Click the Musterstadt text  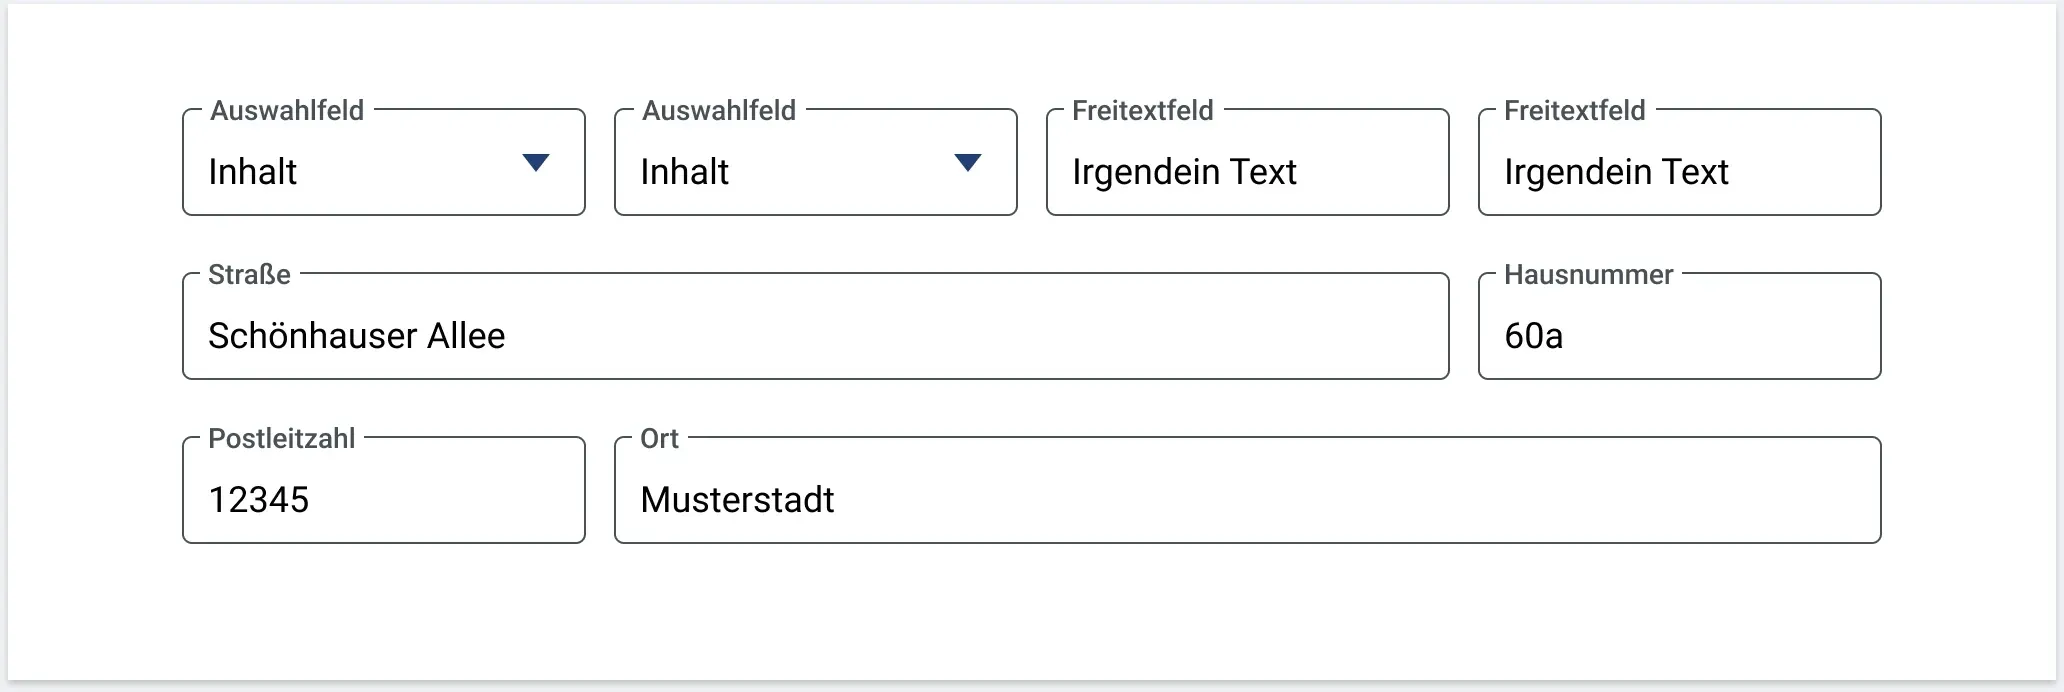737,500
